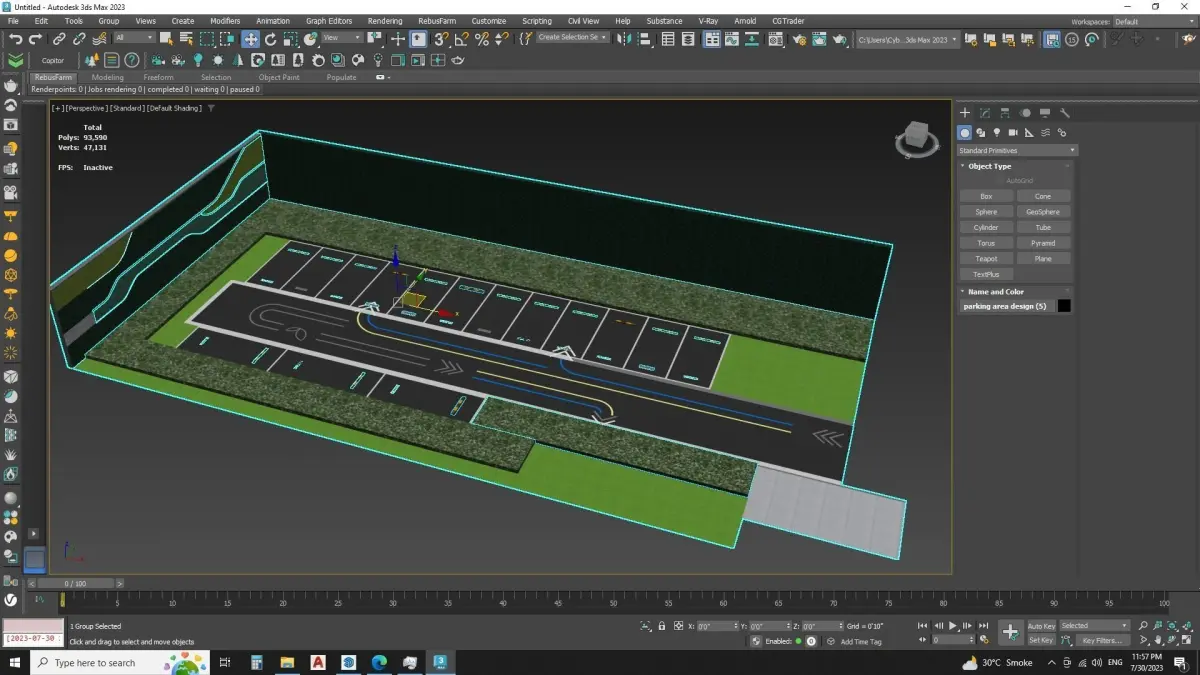
Task: Click the Angle Snap toggle
Action: pos(461,39)
